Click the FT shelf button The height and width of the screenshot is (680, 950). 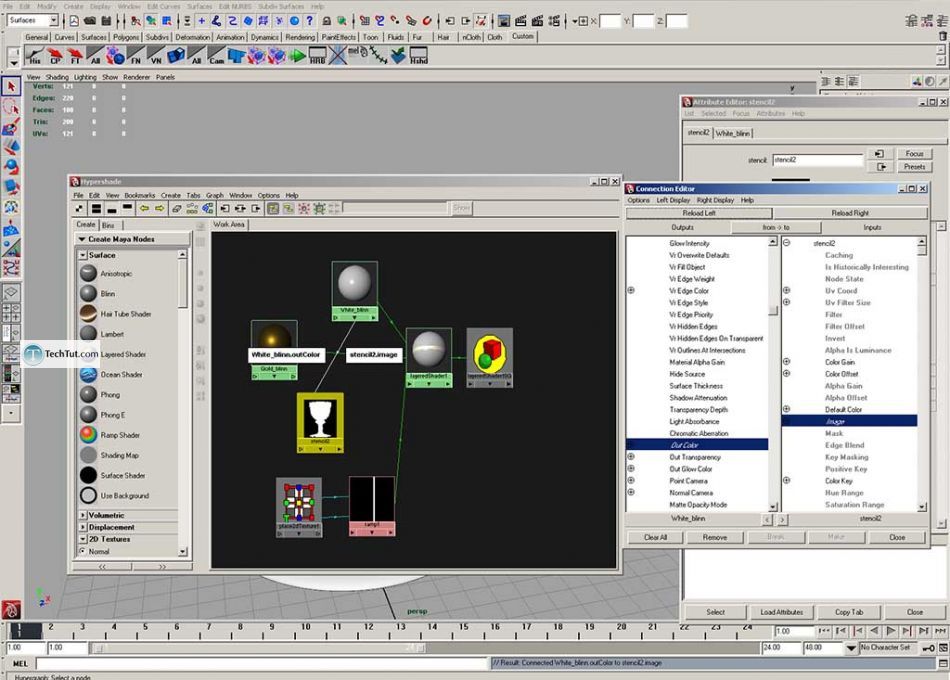[75, 56]
